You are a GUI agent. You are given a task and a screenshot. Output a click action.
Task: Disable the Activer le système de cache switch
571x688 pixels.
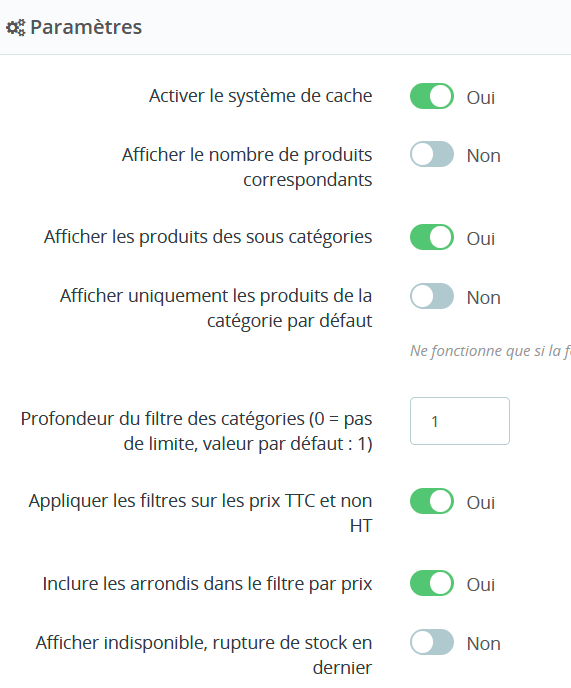pyautogui.click(x=432, y=96)
